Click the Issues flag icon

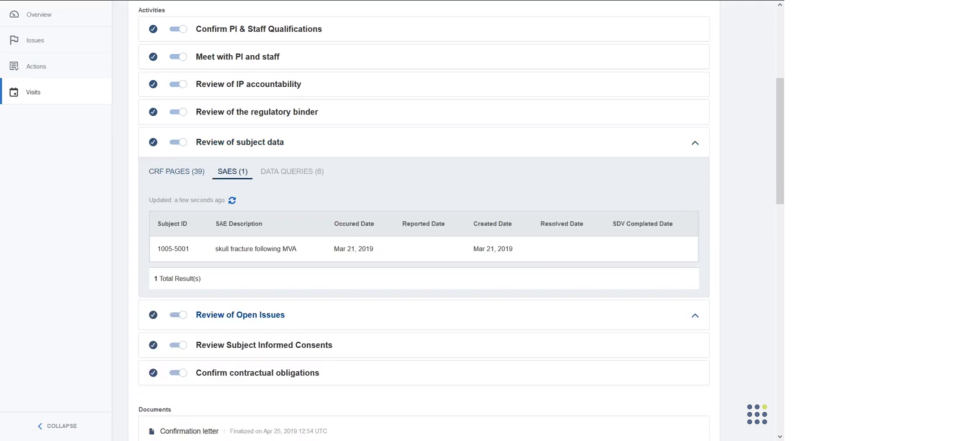(14, 40)
